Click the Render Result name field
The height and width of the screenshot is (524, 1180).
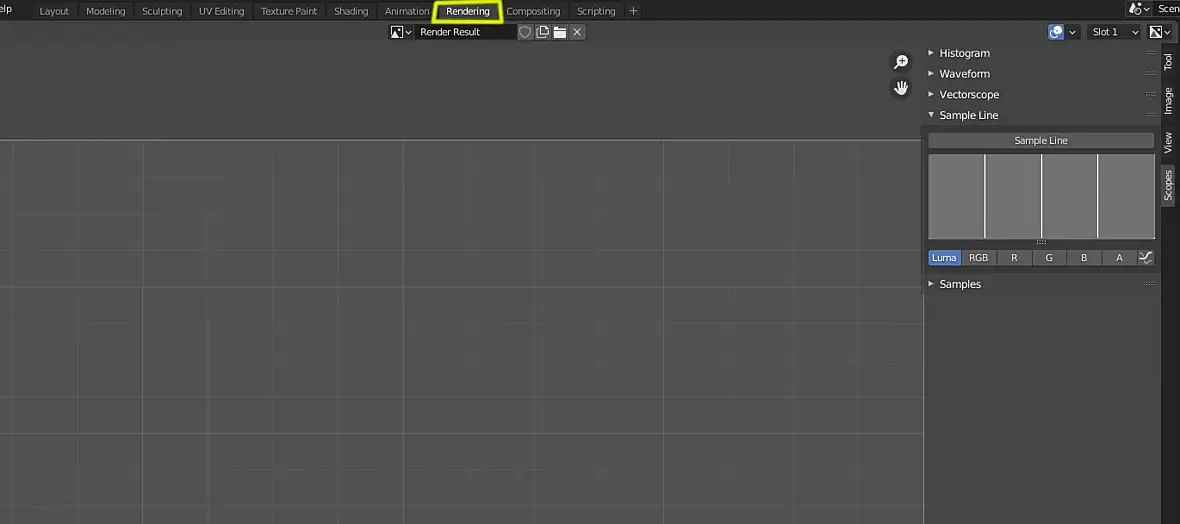pyautogui.click(x=465, y=32)
